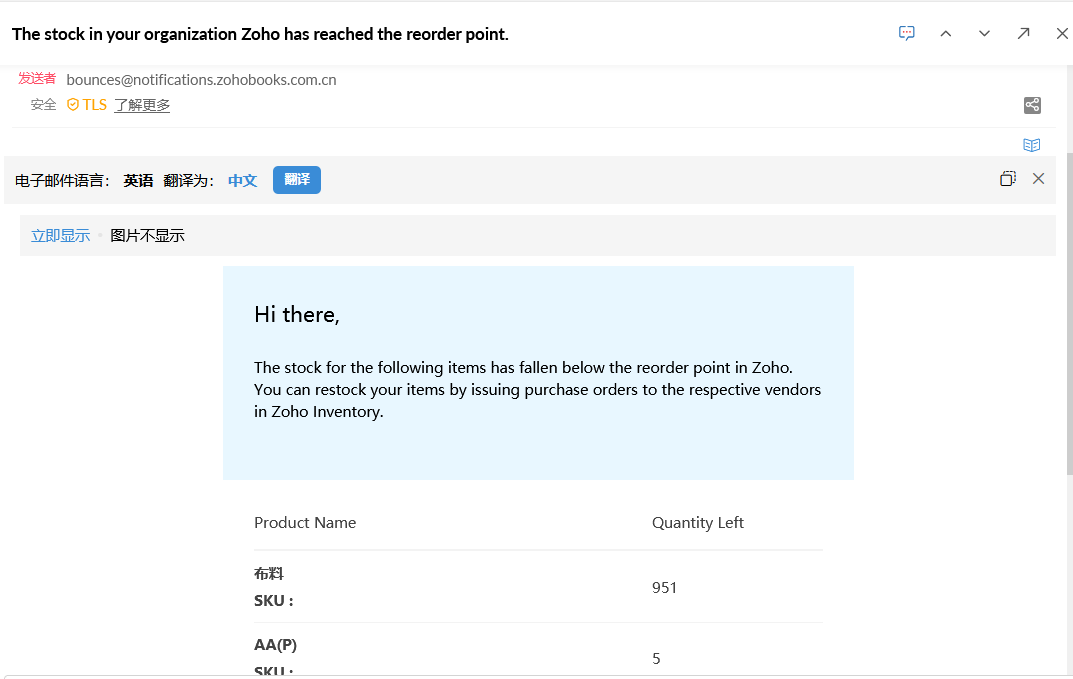Go to previous email with up chevron

[x=945, y=33]
